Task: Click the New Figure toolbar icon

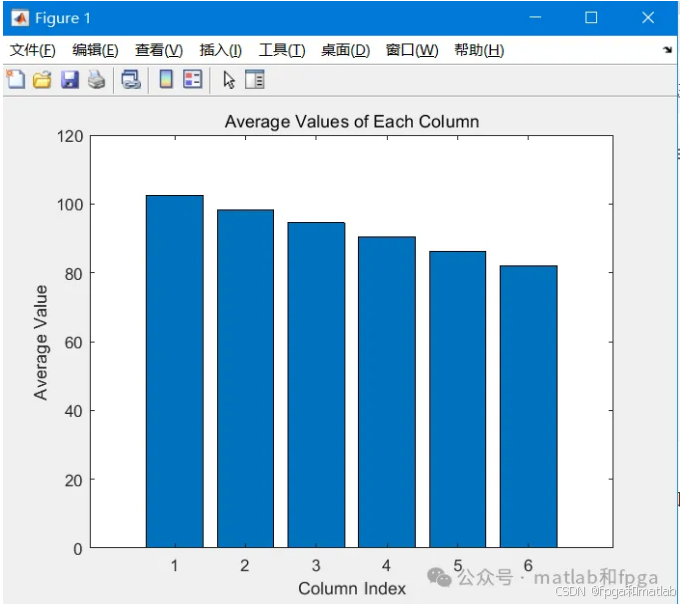Action: pyautogui.click(x=16, y=79)
